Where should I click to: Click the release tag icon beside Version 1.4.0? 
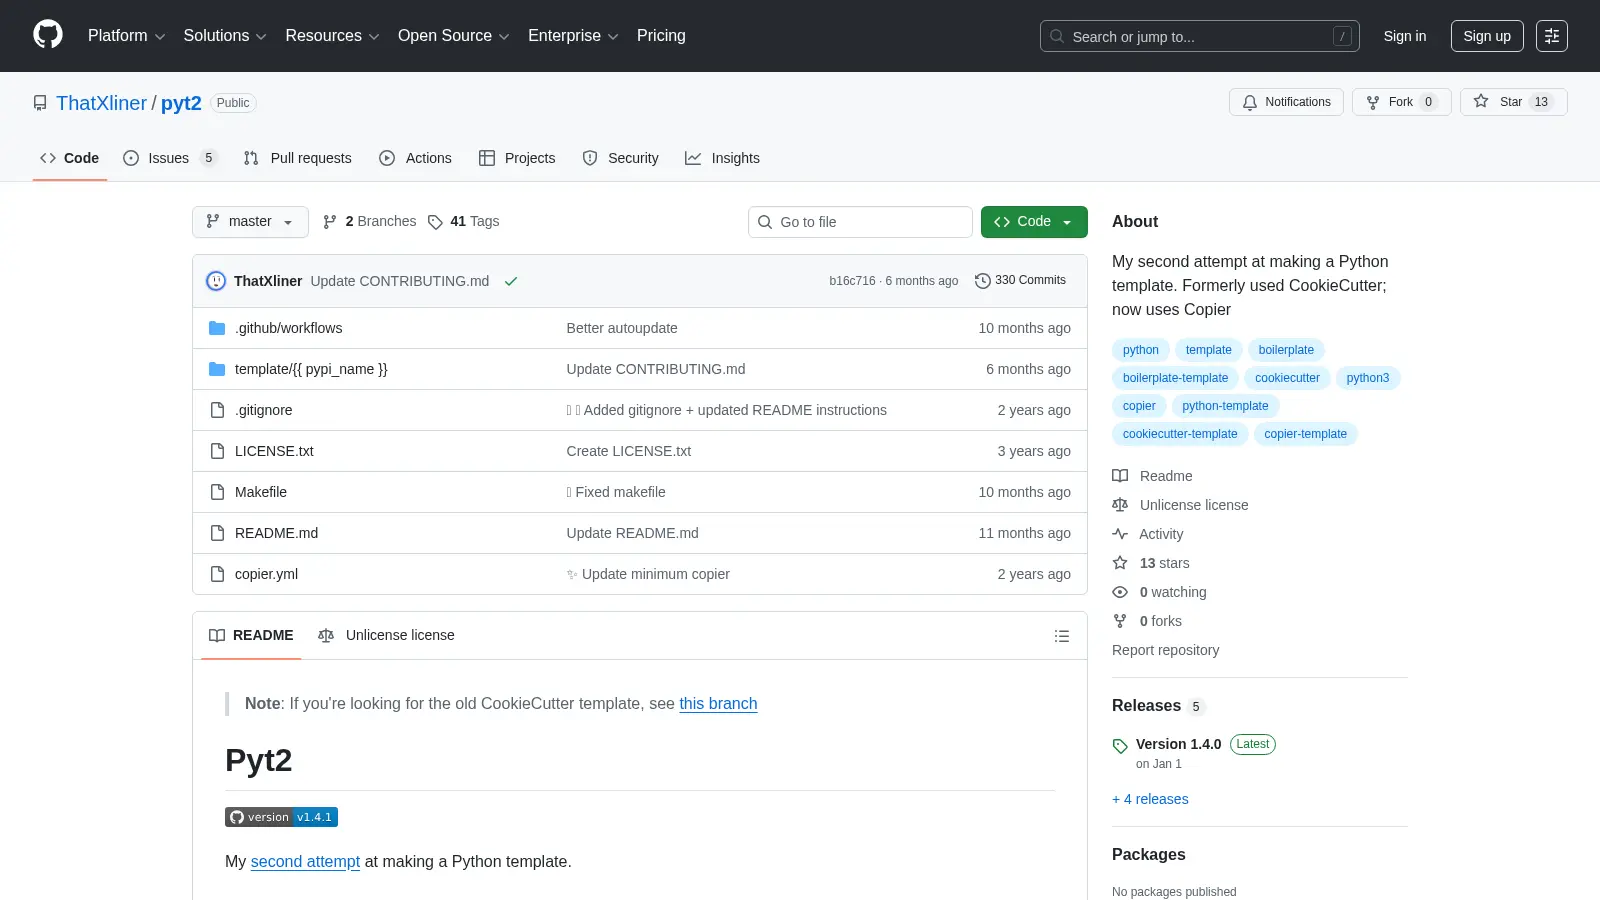click(1120, 746)
